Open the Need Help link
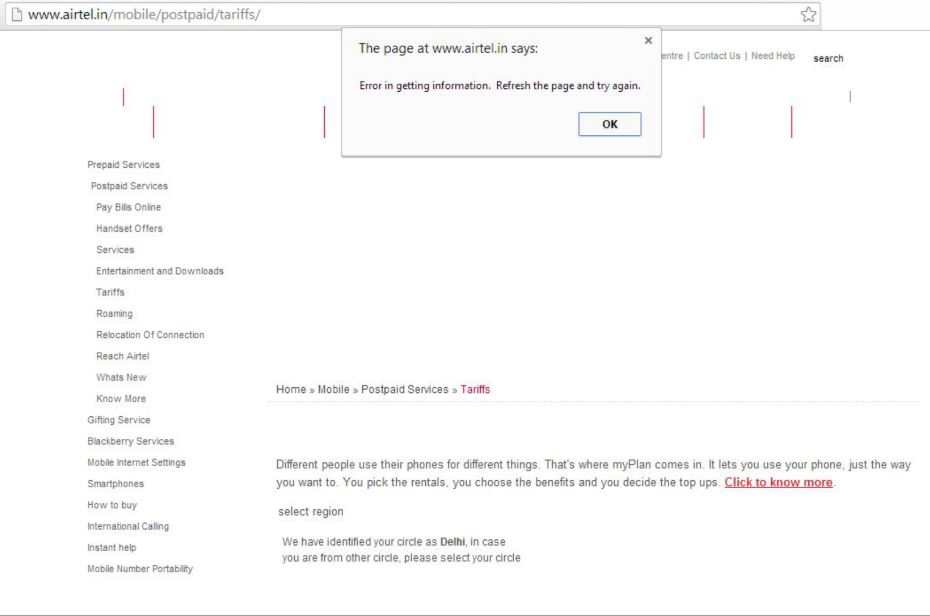 point(773,56)
